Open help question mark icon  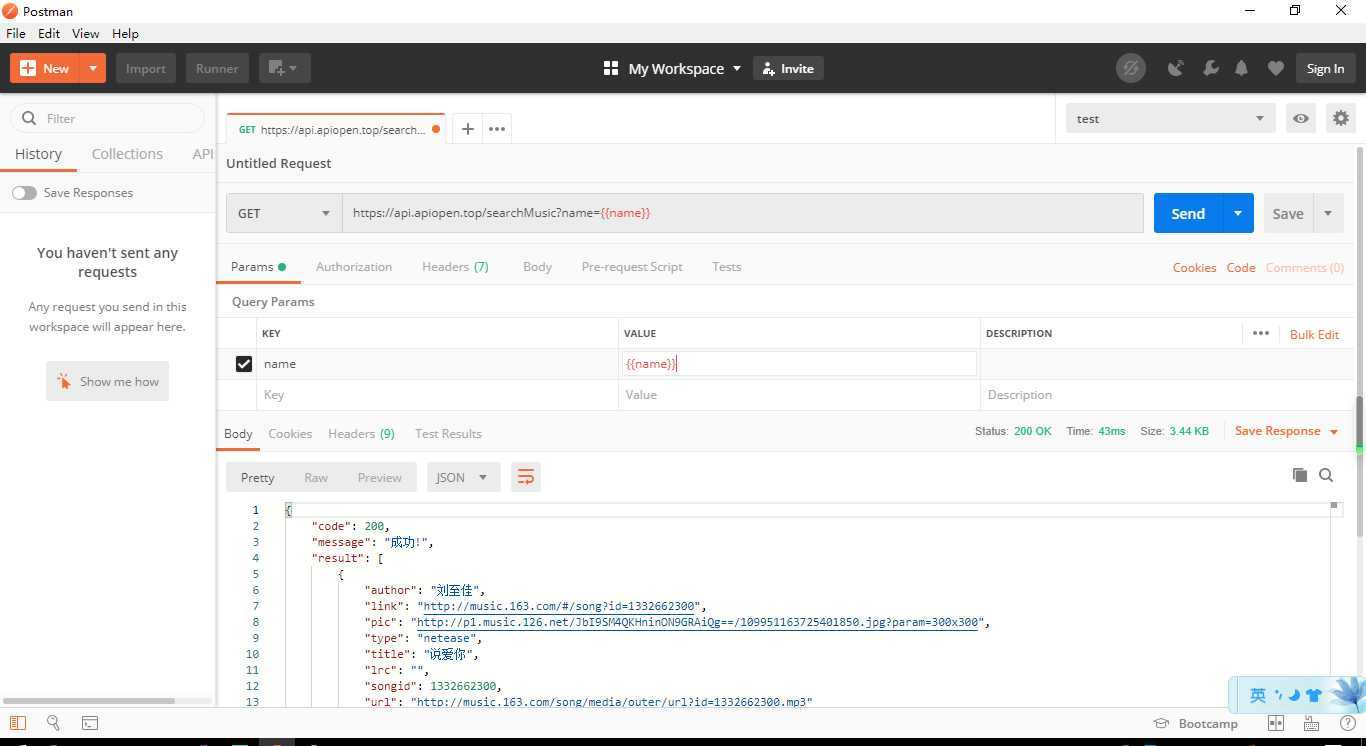point(1347,723)
